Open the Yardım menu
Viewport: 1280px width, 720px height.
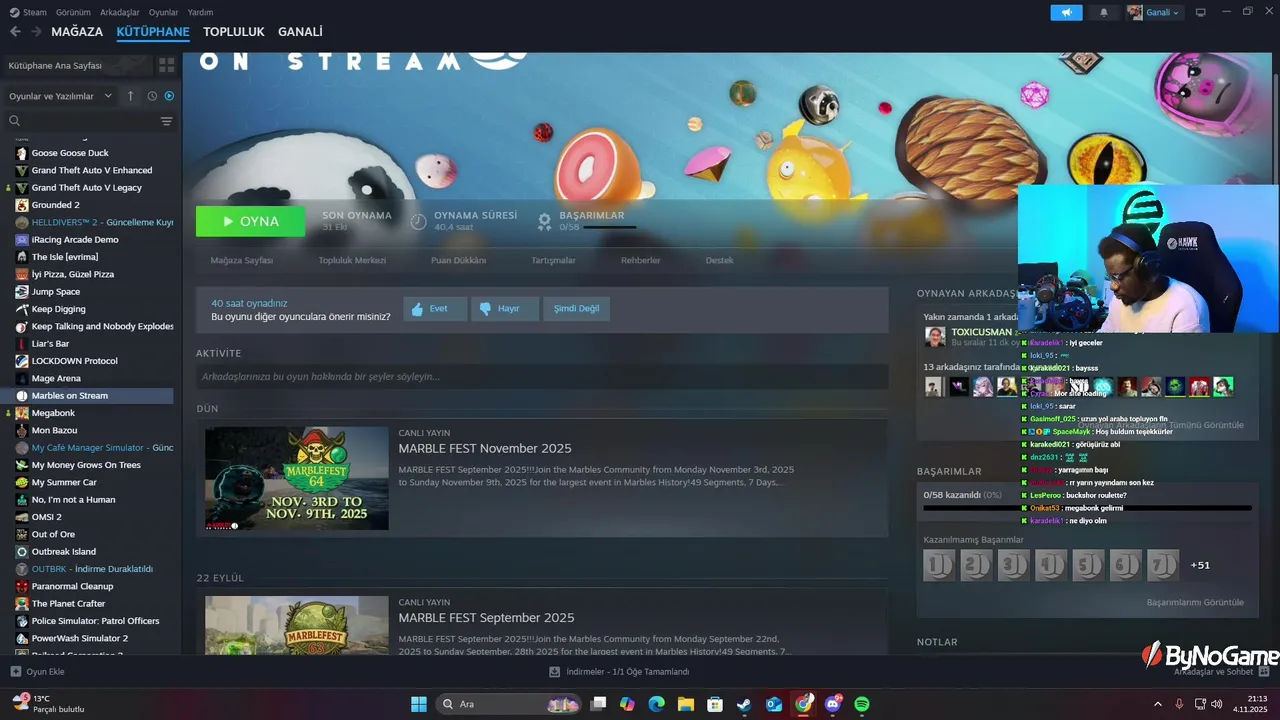(200, 12)
